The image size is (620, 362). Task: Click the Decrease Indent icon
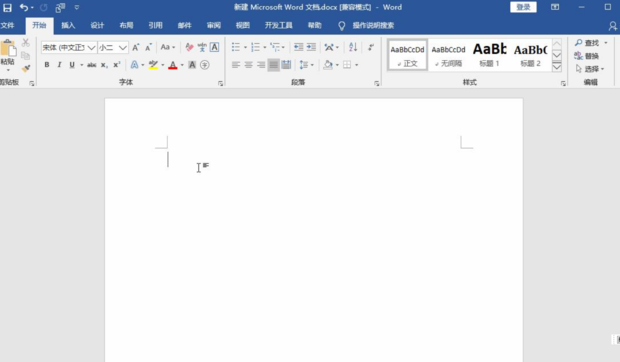299,47
